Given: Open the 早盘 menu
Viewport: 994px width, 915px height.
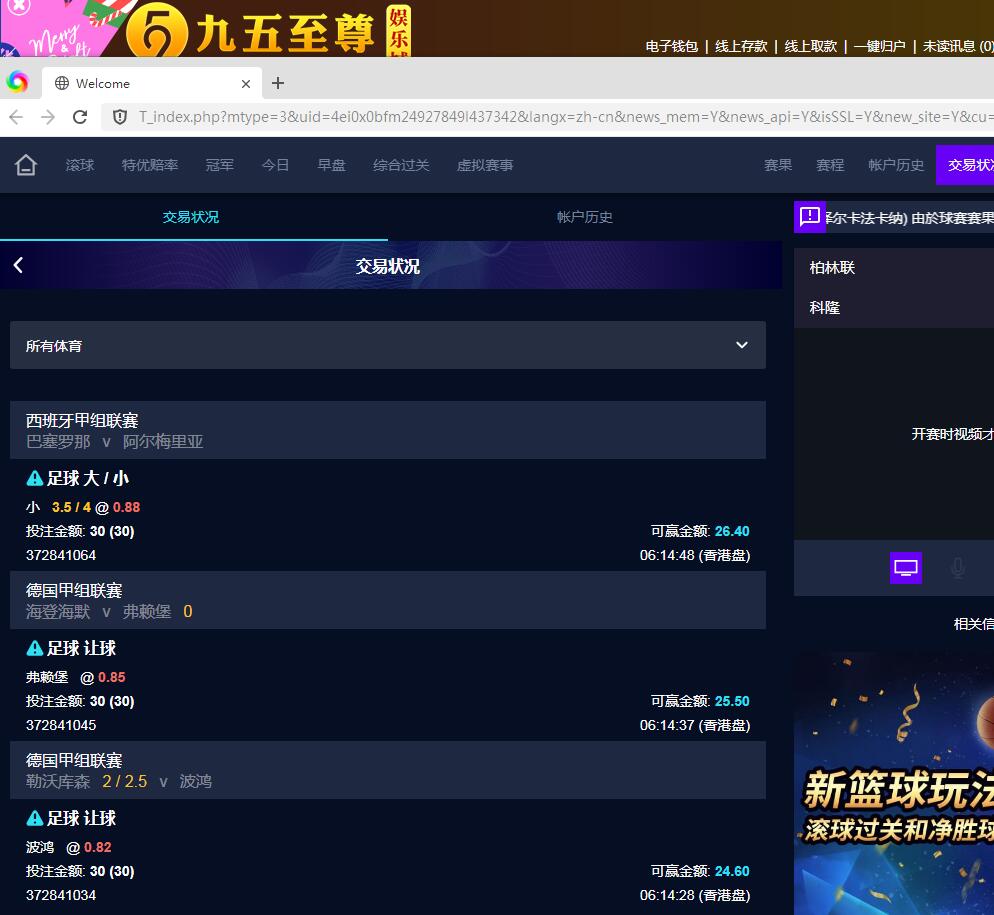Looking at the screenshot, I should pos(331,165).
